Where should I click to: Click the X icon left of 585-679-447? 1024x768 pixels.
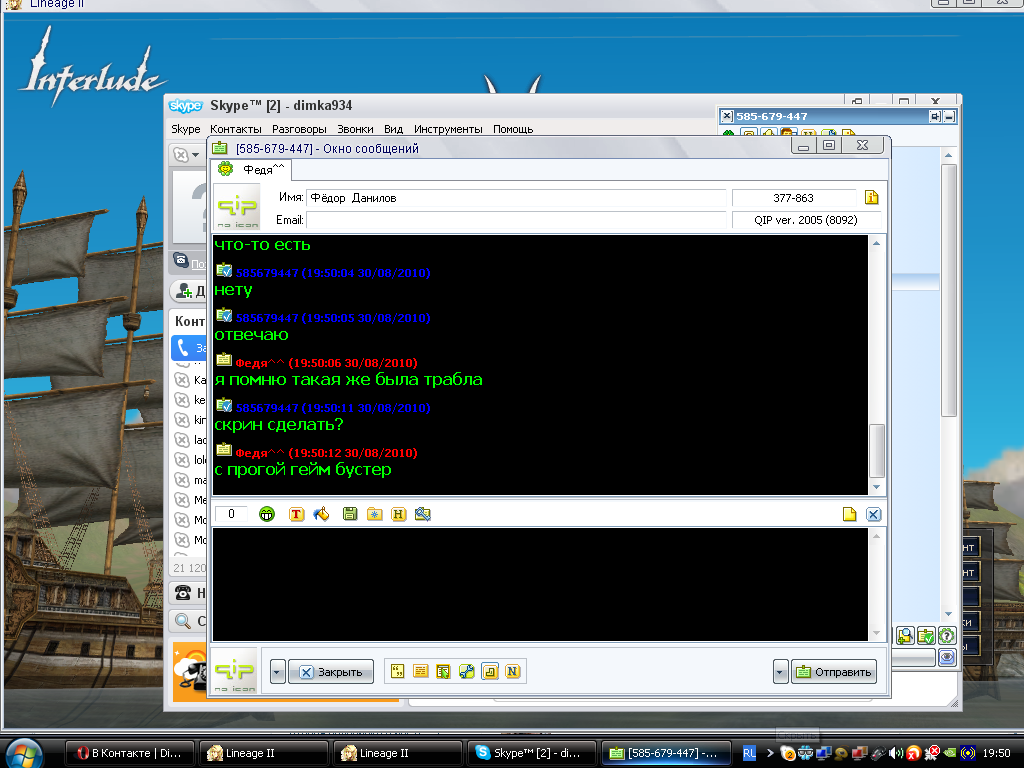[x=727, y=116]
